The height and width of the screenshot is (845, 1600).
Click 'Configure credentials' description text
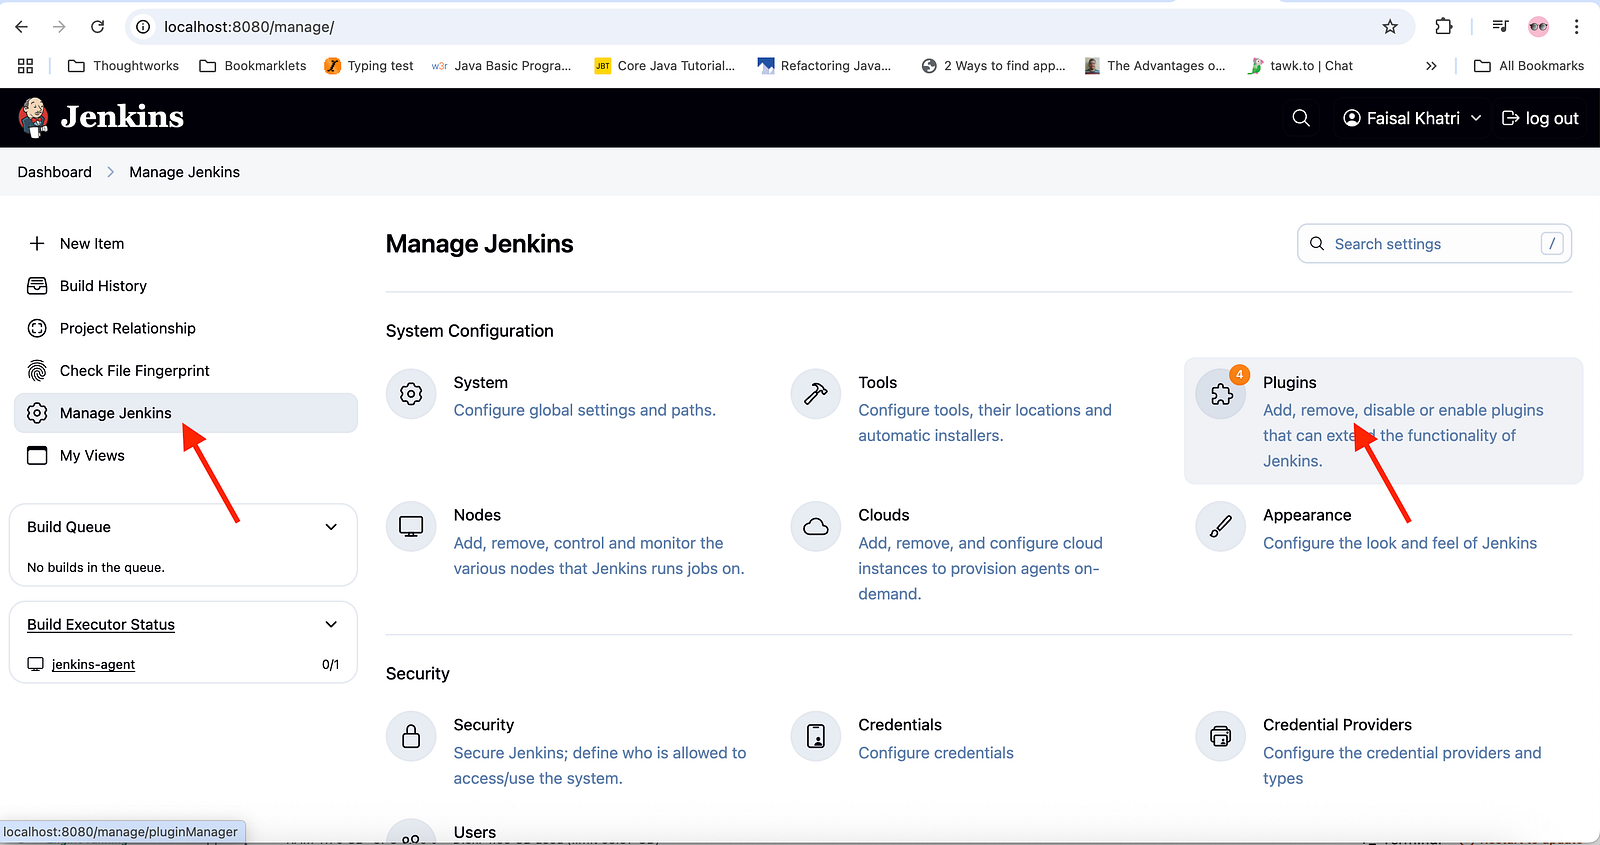point(936,753)
